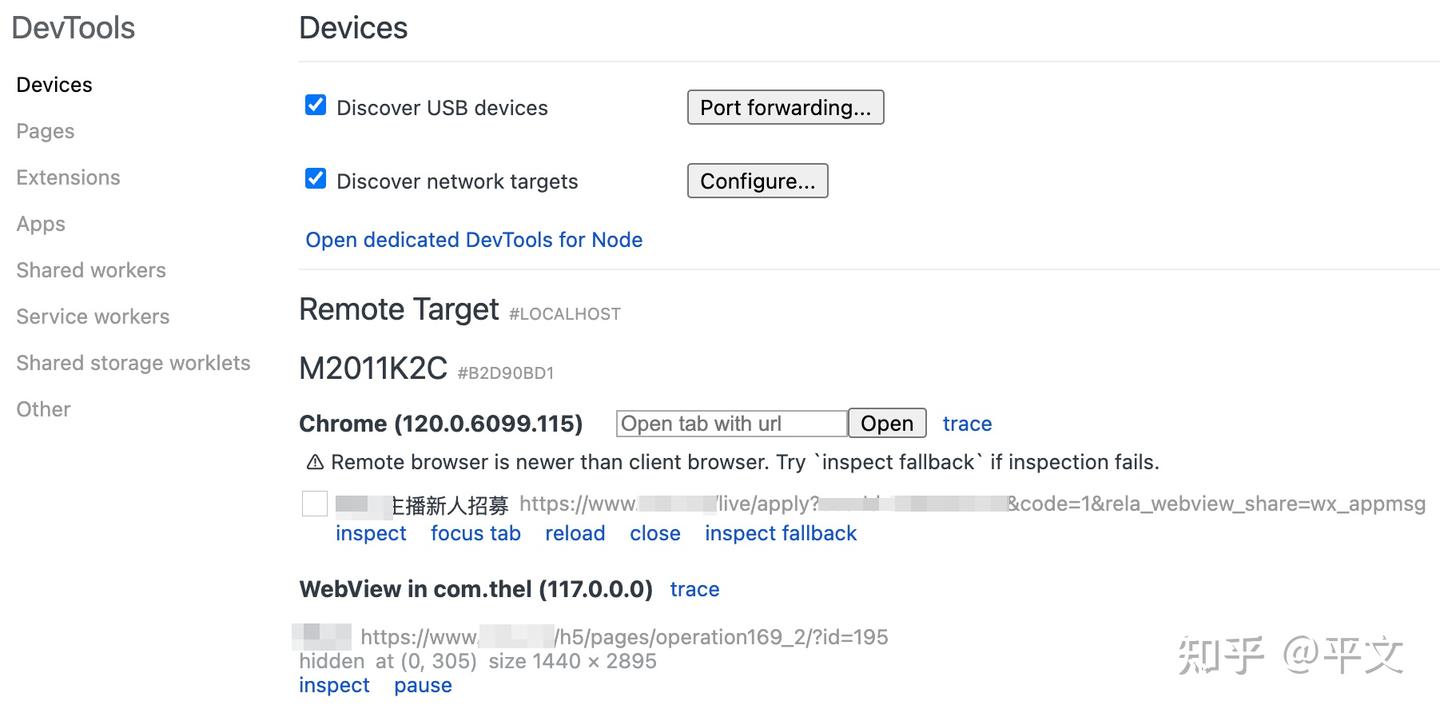Screen dimensions: 1440x713
Task: Close the remote Chrome tab link
Action: click(x=655, y=533)
